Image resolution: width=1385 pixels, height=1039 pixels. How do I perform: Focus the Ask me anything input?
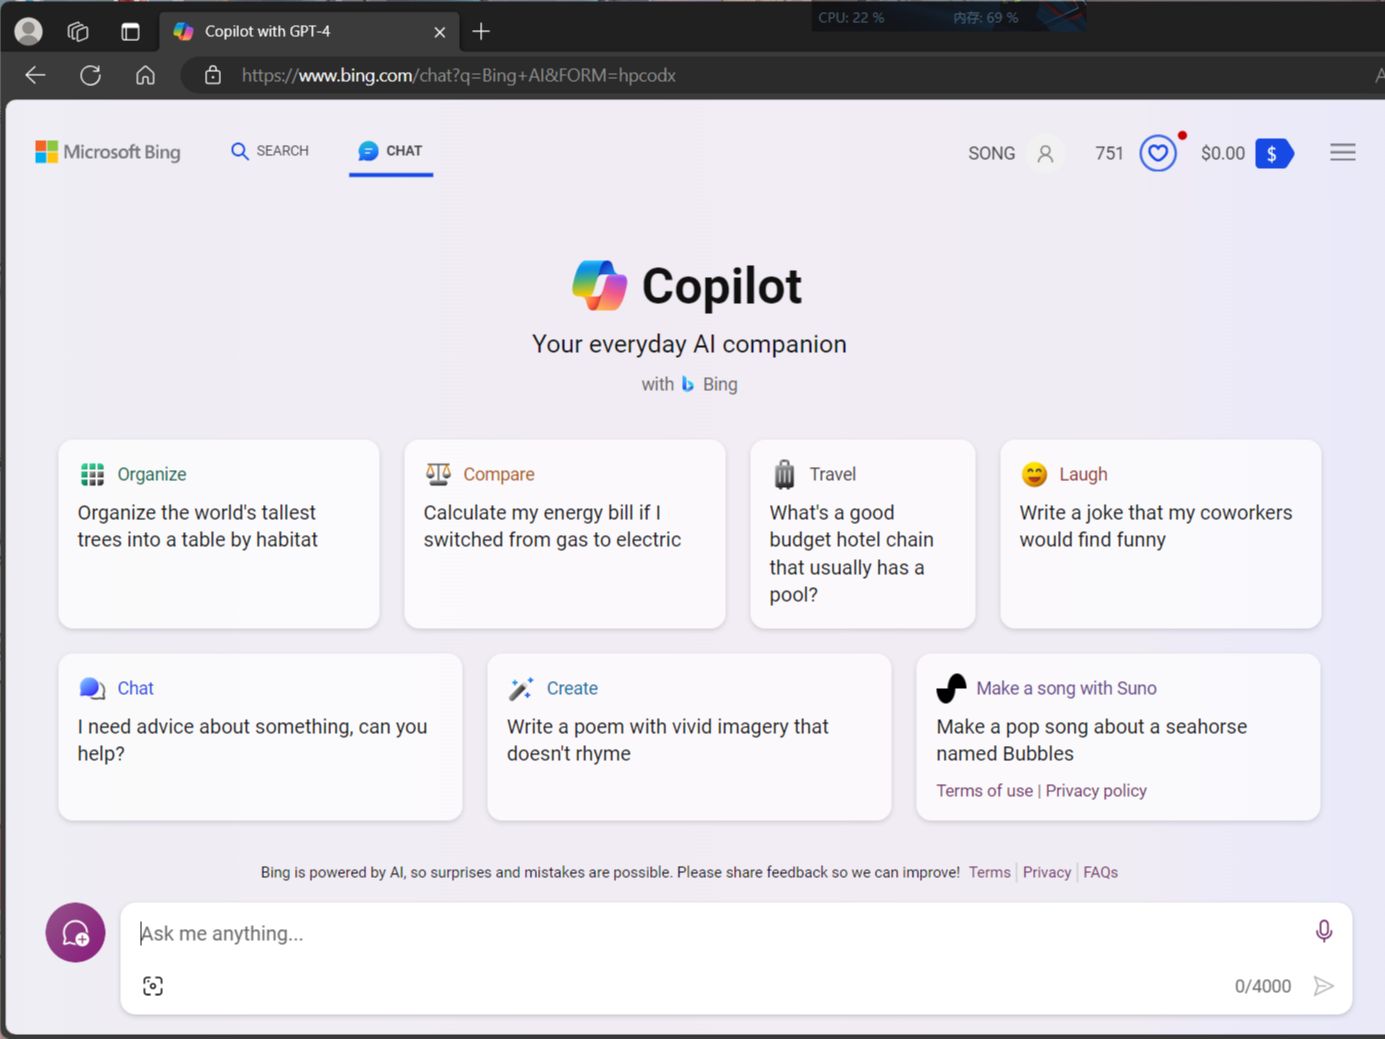coord(720,933)
